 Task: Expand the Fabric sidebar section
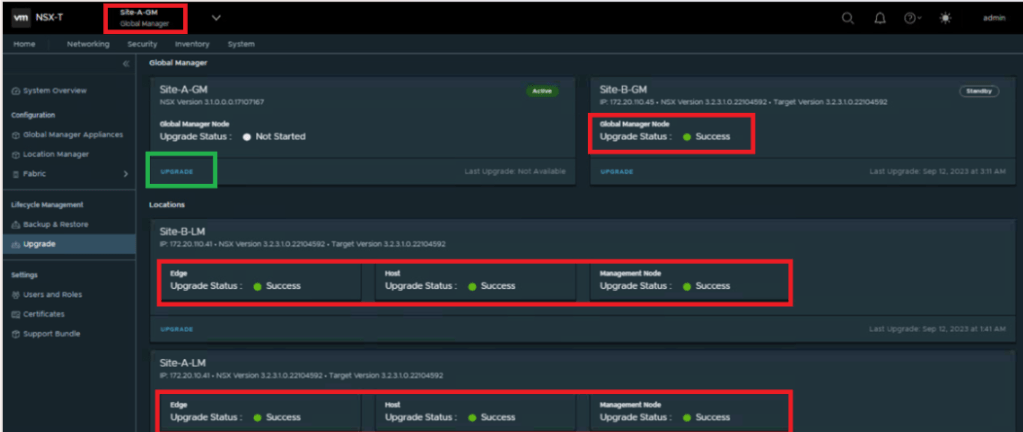[126, 174]
